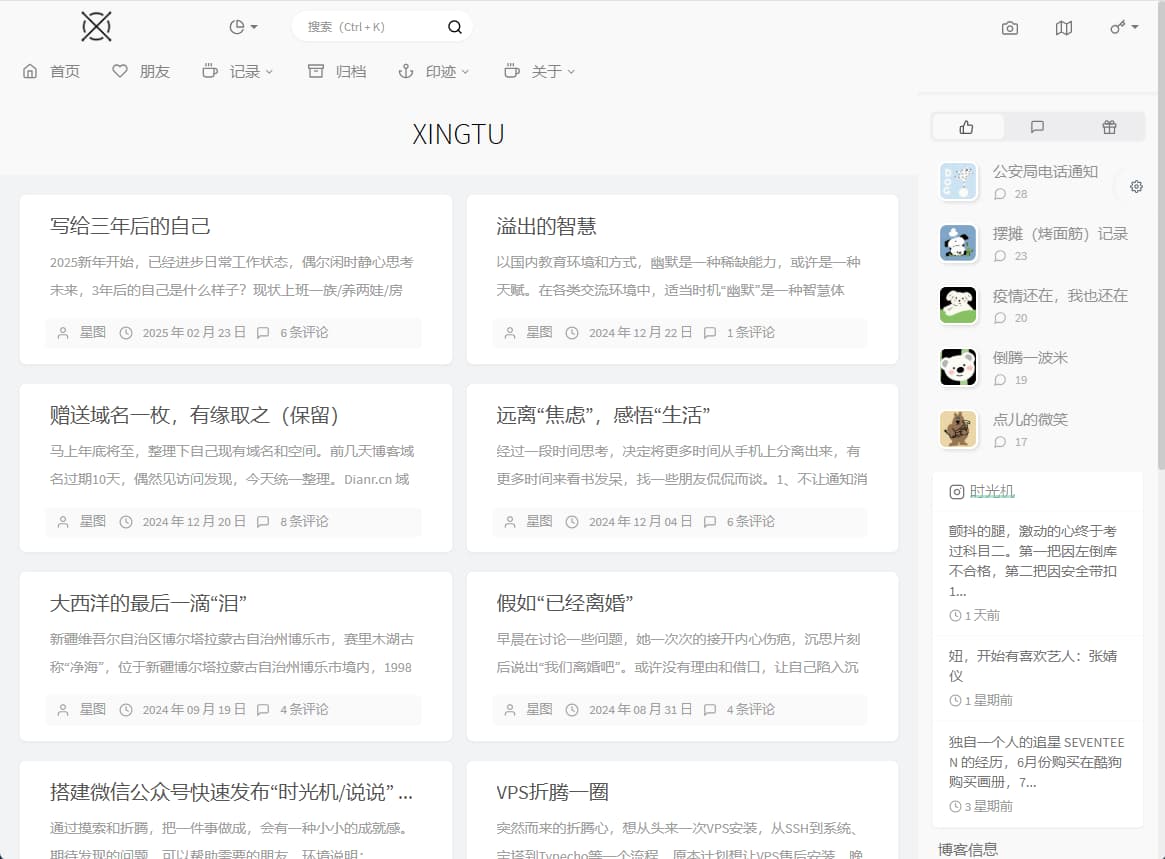Click the map icon at top right
The height and width of the screenshot is (859, 1165).
tap(1063, 28)
